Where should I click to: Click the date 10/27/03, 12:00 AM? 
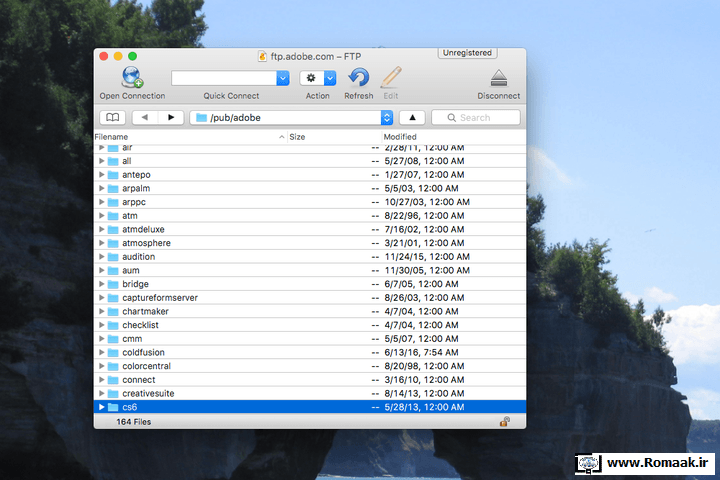pos(427,202)
